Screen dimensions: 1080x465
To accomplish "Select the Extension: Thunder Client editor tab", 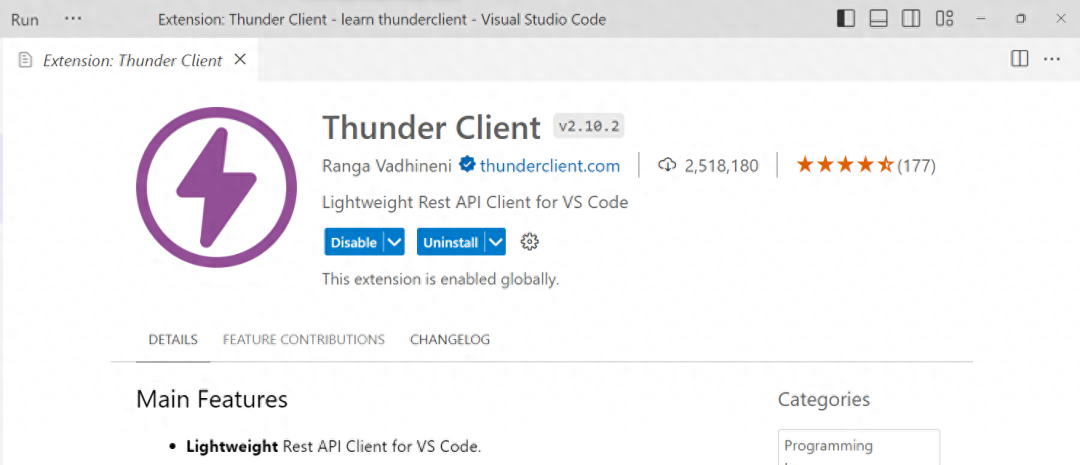I will 129,60.
